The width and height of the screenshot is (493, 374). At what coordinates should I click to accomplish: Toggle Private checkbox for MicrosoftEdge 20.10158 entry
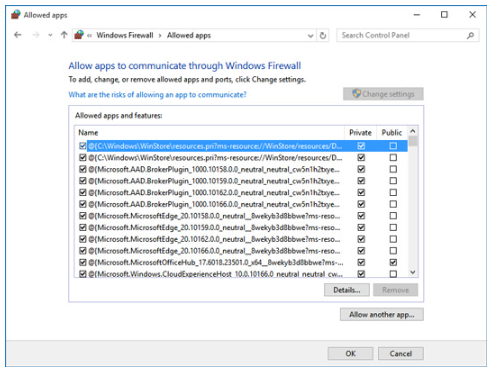point(361,216)
